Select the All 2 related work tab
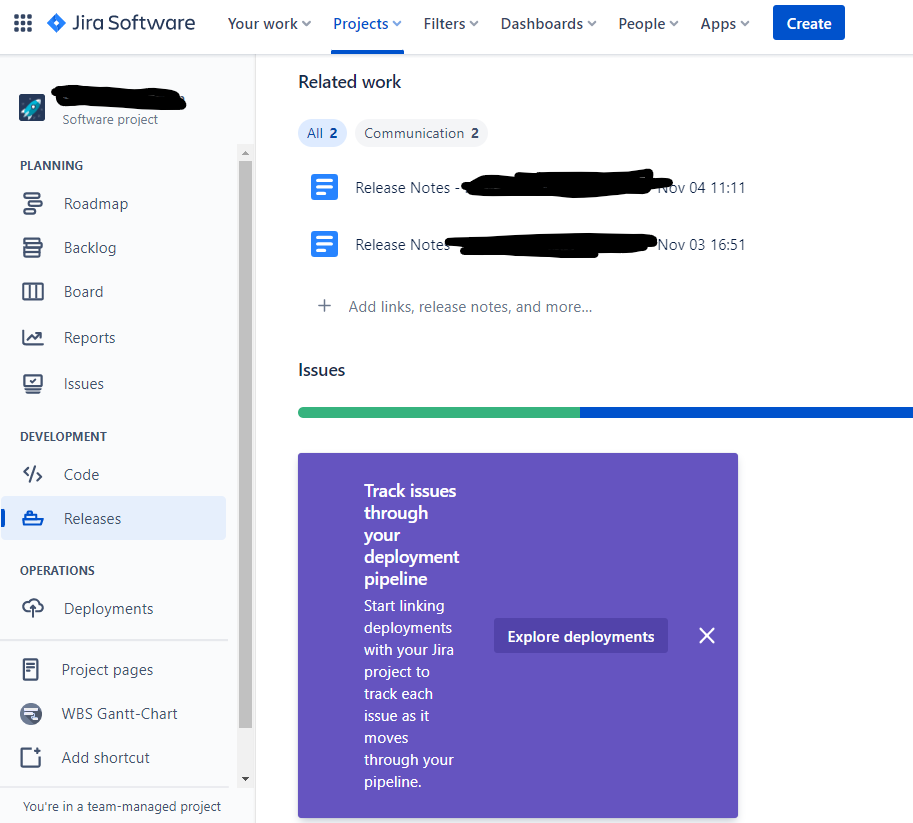The width and height of the screenshot is (913, 823). pos(322,133)
